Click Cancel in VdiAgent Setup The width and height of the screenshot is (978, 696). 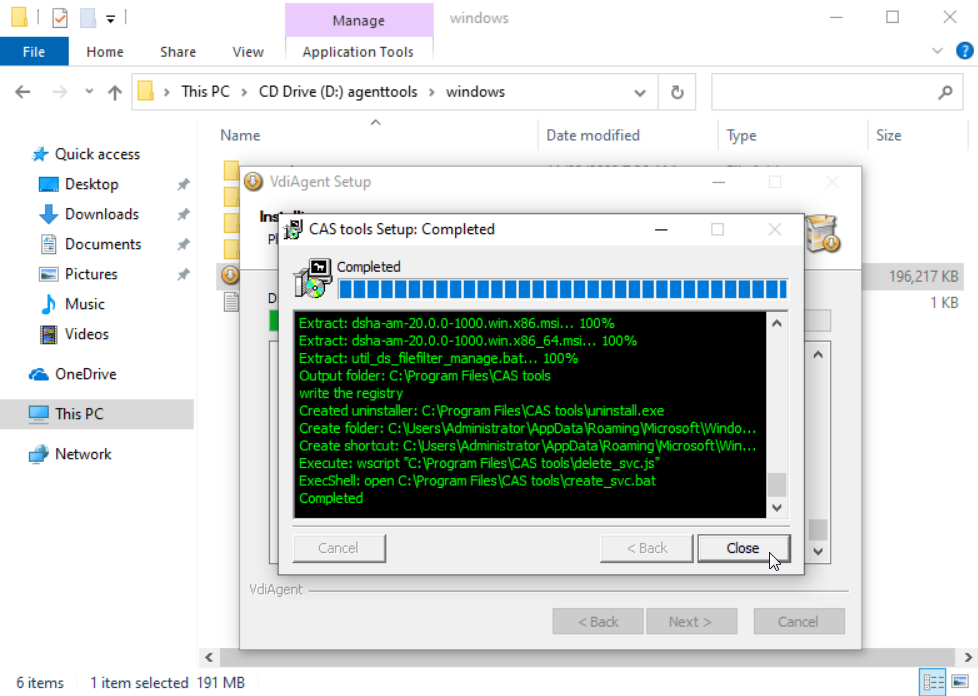point(798,622)
